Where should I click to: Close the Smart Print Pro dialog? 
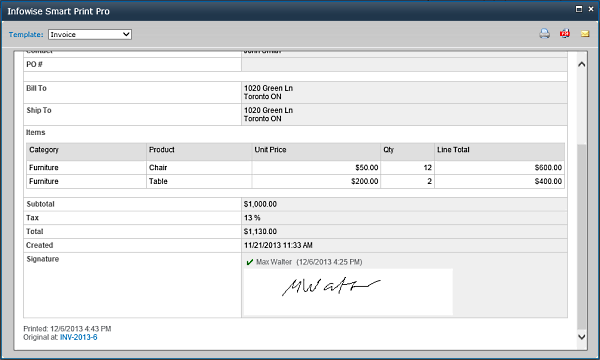591,9
